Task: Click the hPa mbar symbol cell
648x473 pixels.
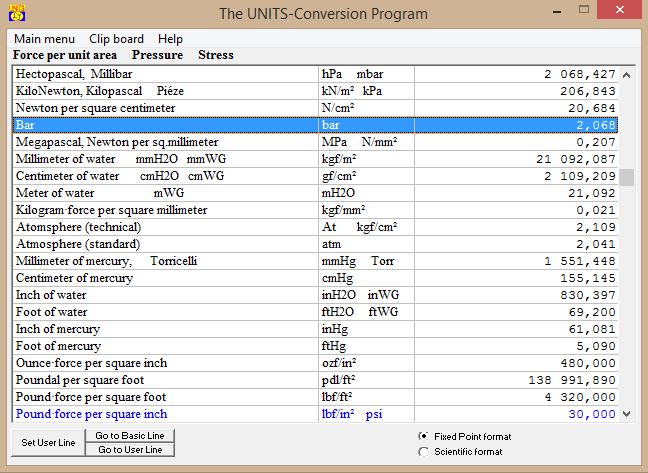Action: [367, 74]
